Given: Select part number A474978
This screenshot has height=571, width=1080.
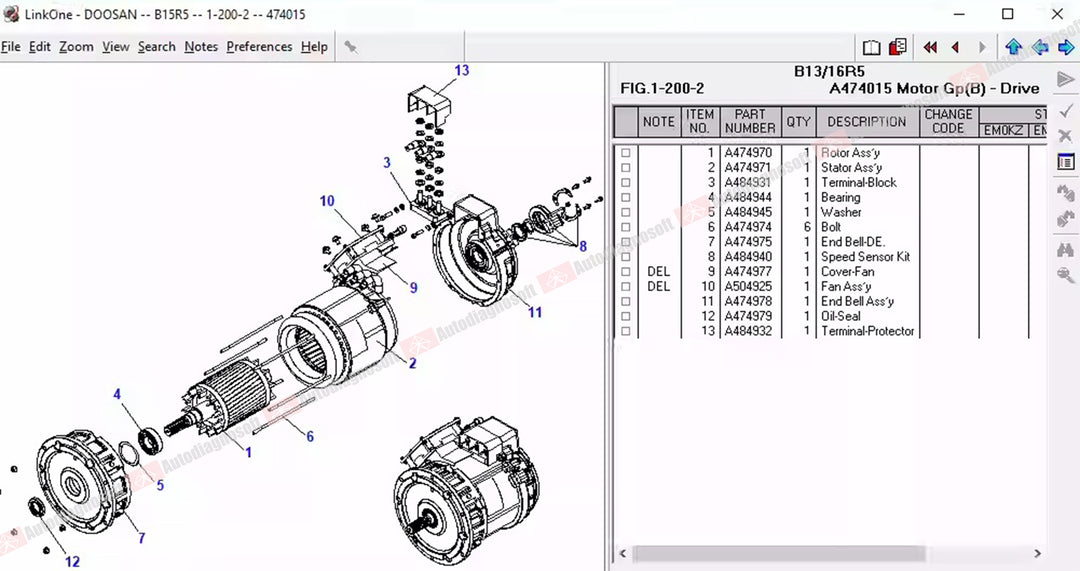Looking at the screenshot, I should [x=748, y=301].
